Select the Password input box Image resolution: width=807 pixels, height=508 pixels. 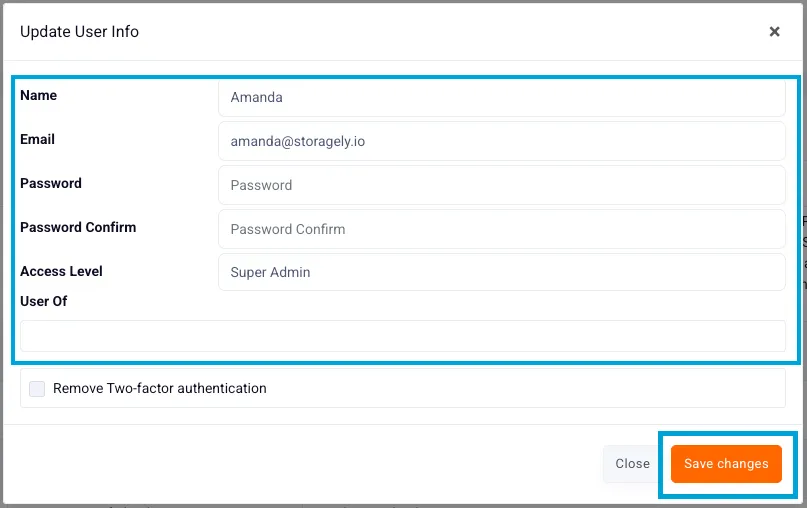pos(501,185)
